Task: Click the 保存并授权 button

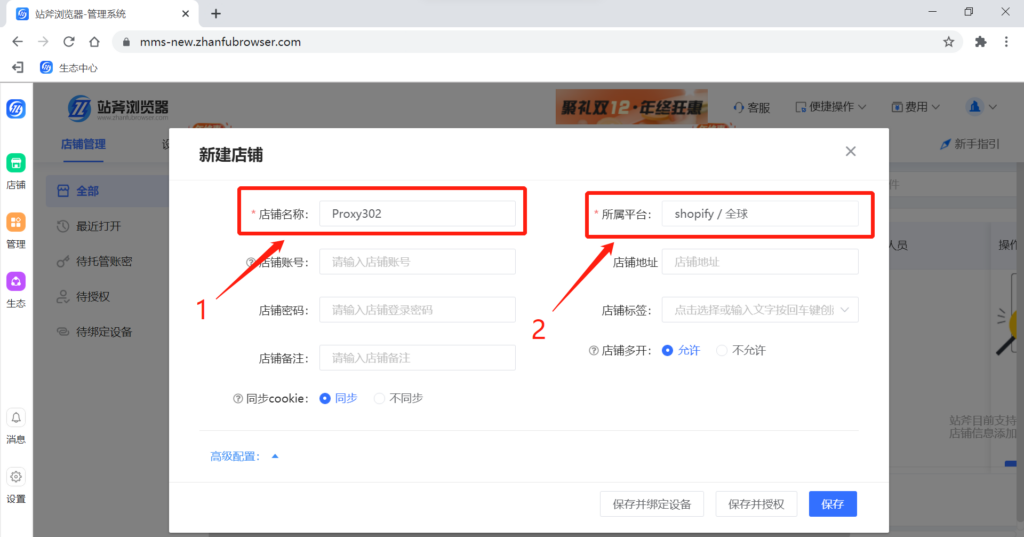Action: tap(756, 504)
